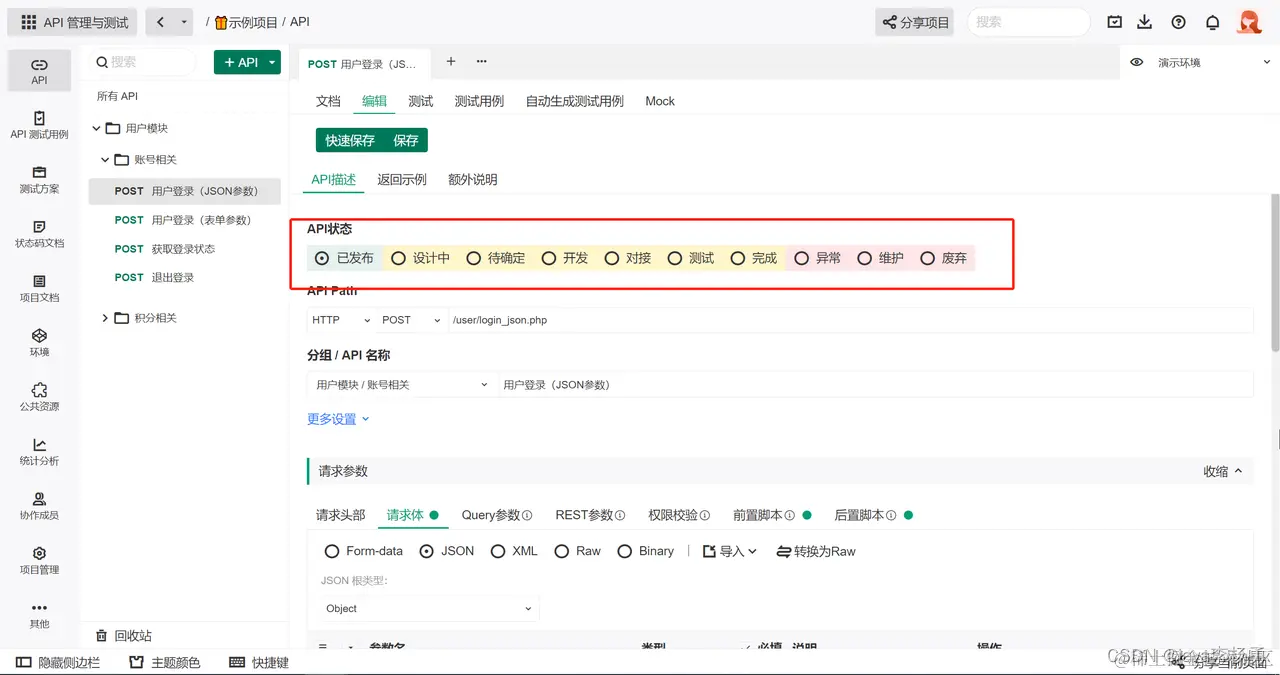Switch to the Mock tab

tap(660, 101)
